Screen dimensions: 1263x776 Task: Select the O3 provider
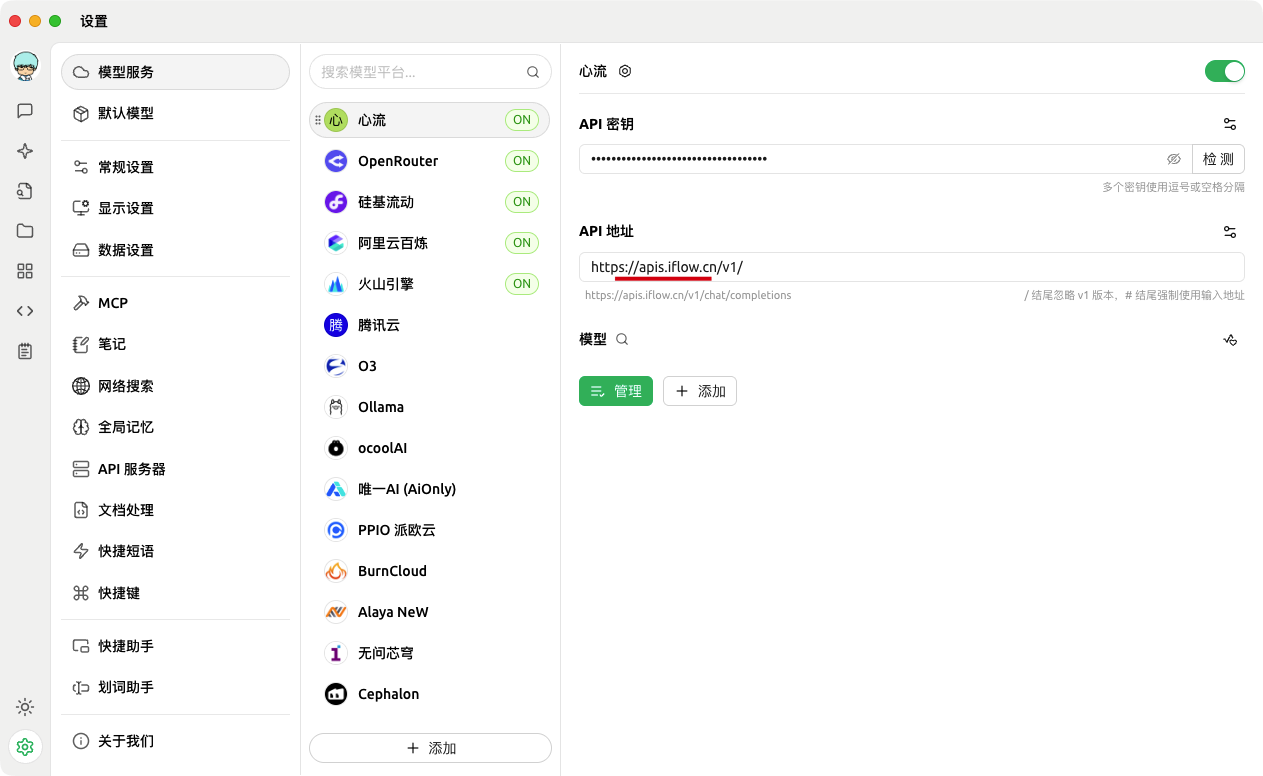pos(429,366)
